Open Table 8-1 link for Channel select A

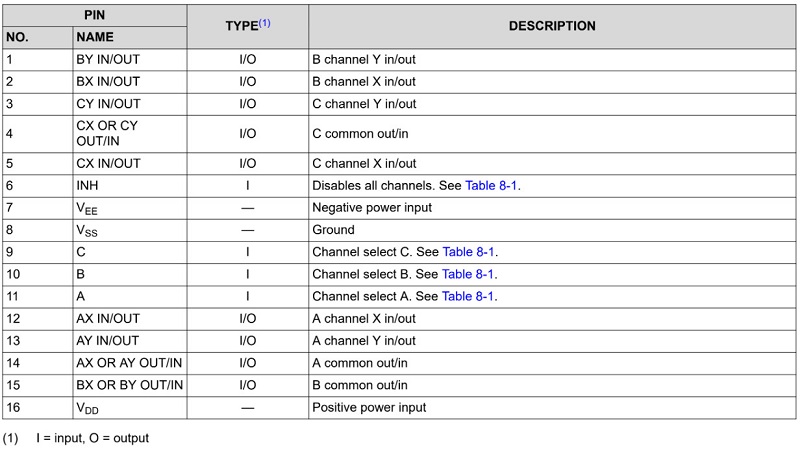point(468,296)
